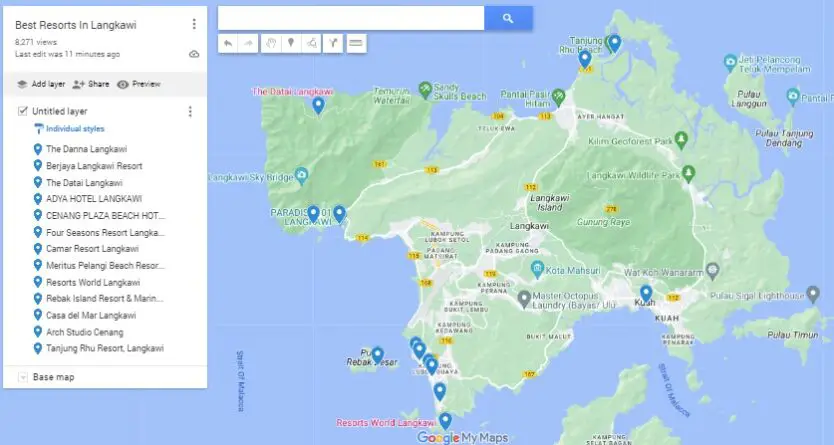Select Tanjung Rhu Resort, Langkawi entry
The image size is (834, 445).
coord(105,349)
